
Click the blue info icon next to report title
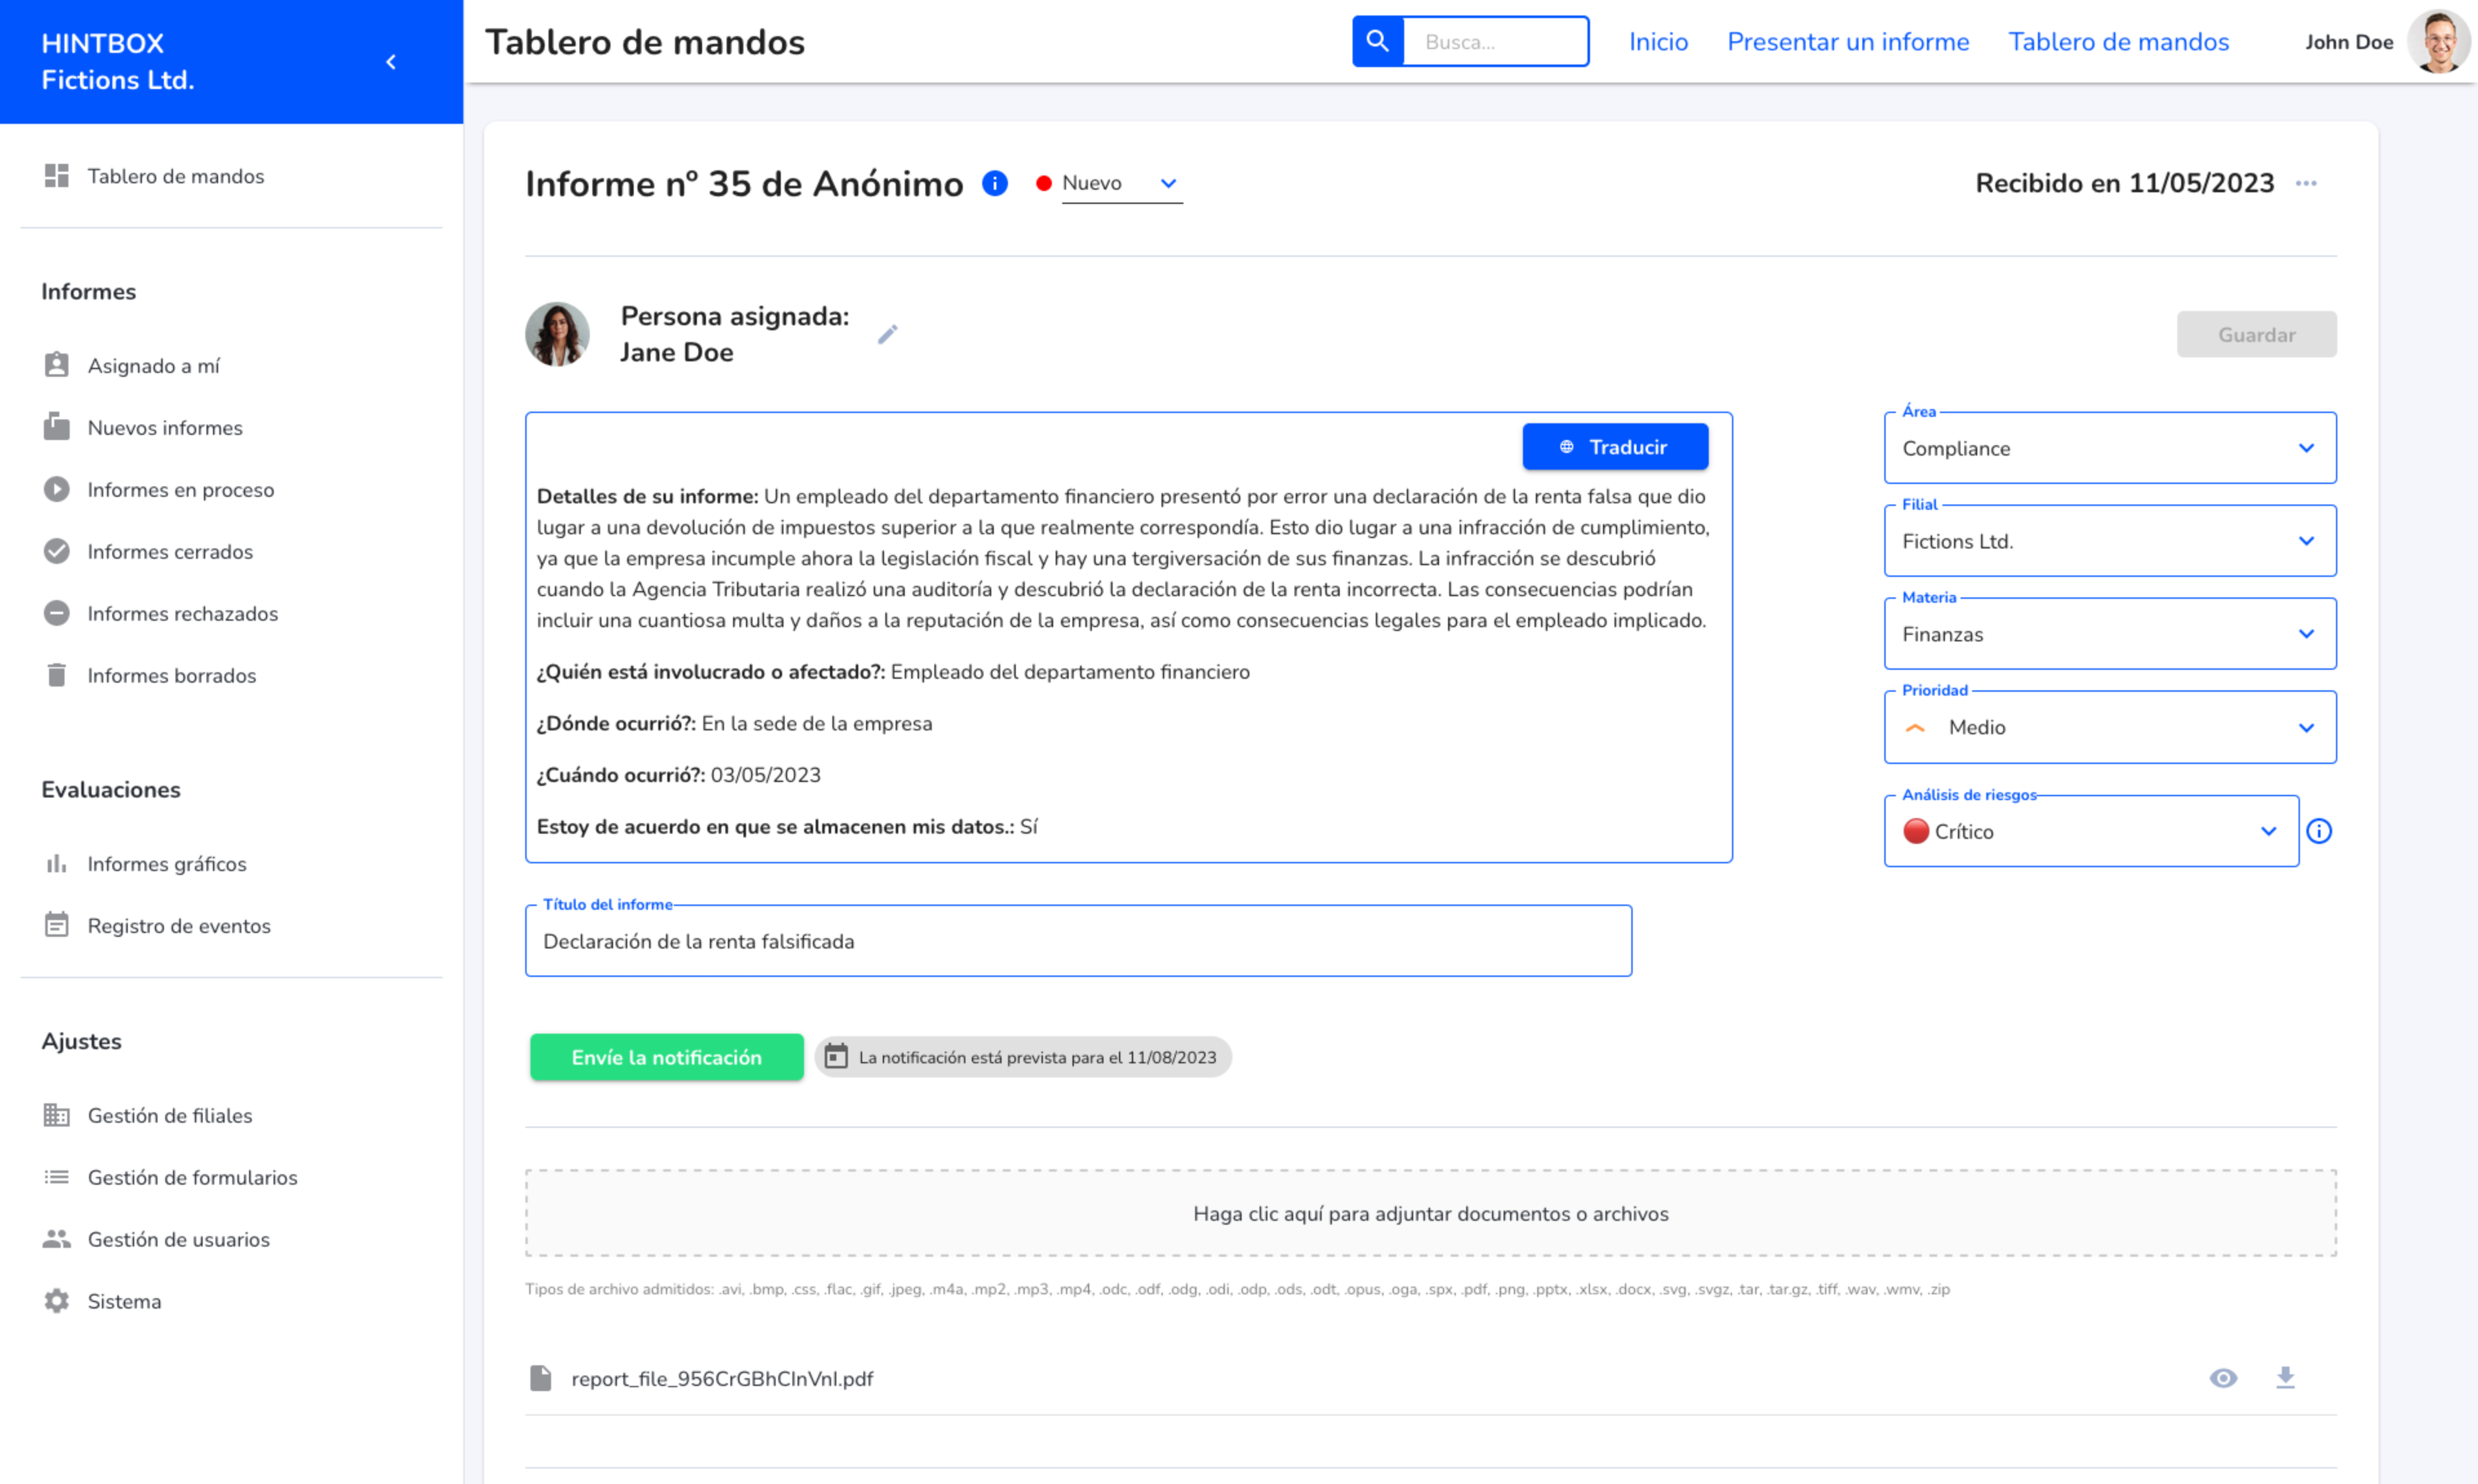tap(994, 183)
